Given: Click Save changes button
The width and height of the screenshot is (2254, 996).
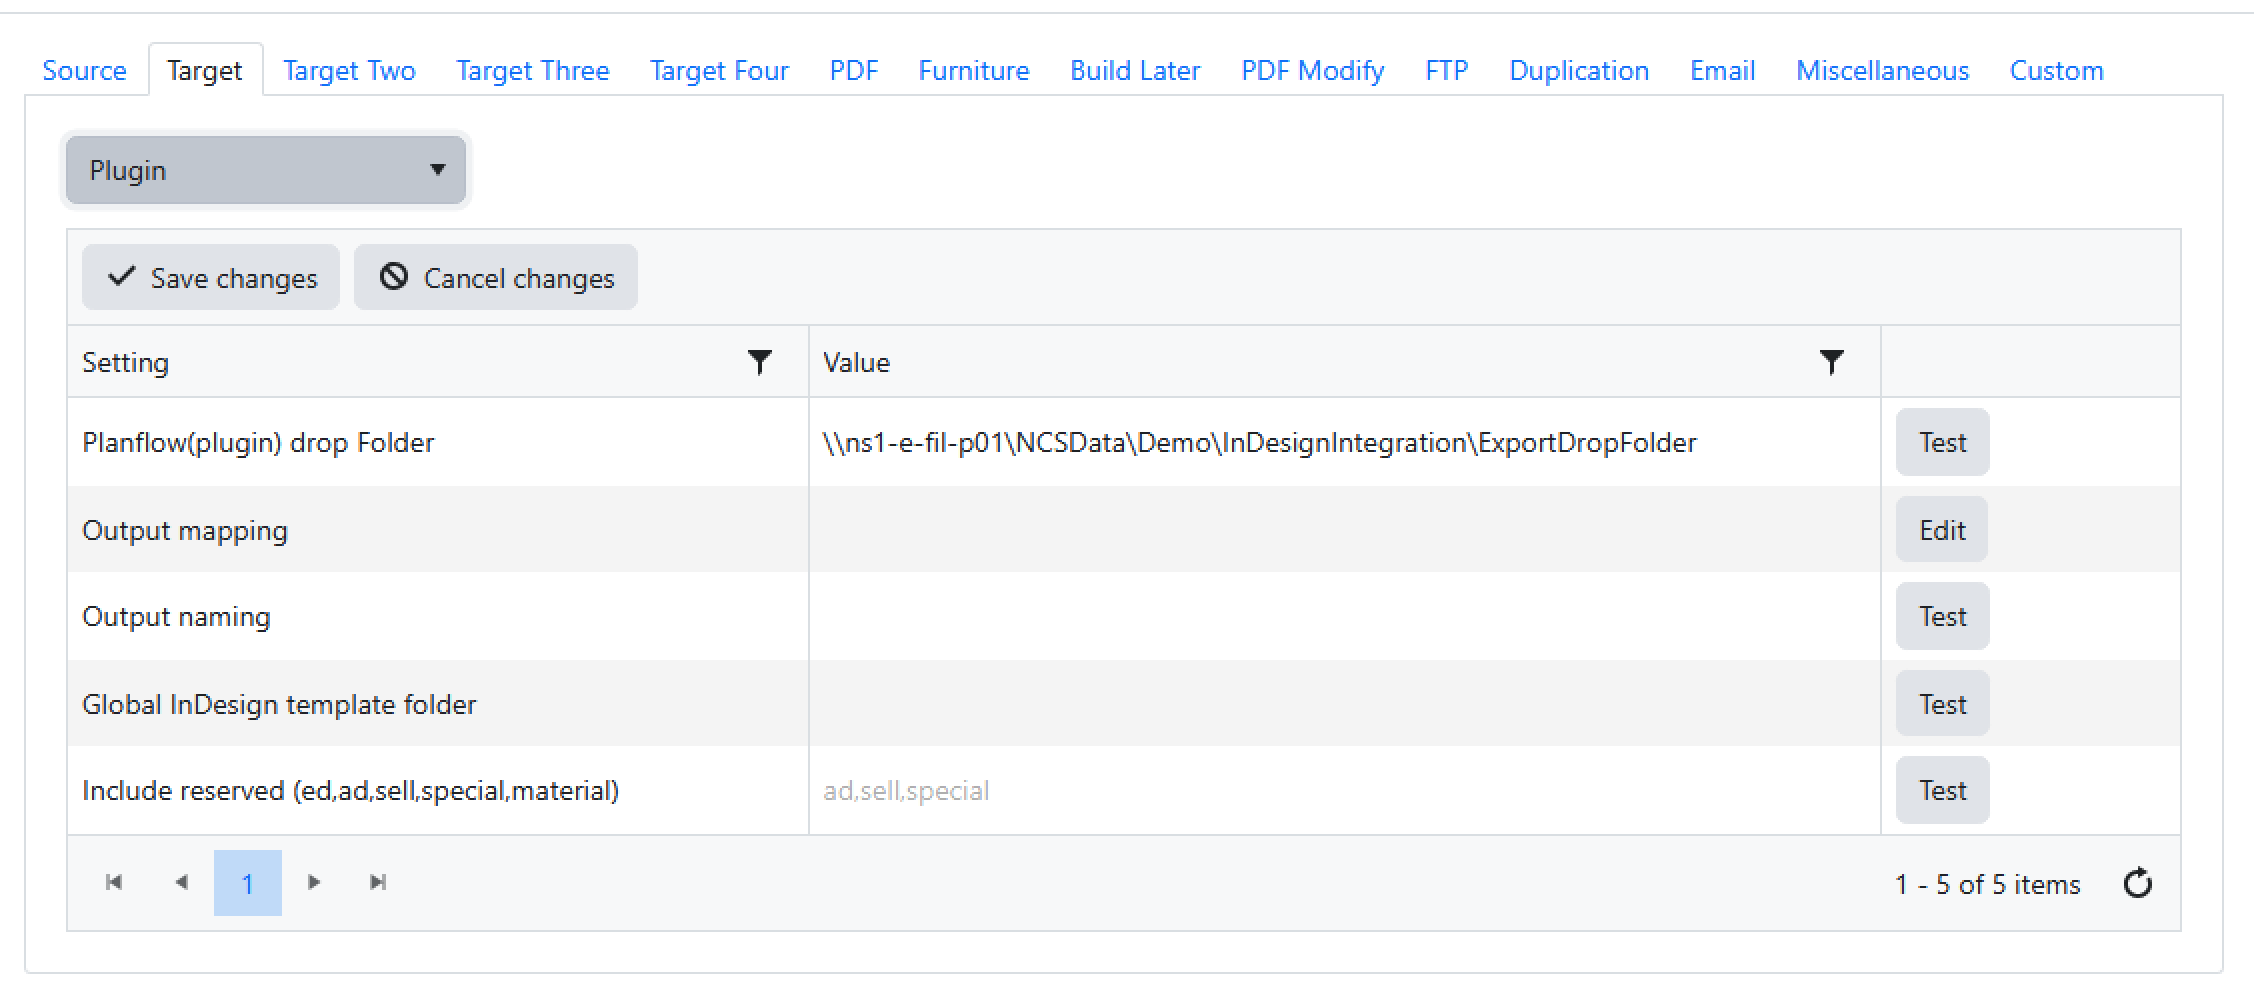Looking at the screenshot, I should 211,278.
